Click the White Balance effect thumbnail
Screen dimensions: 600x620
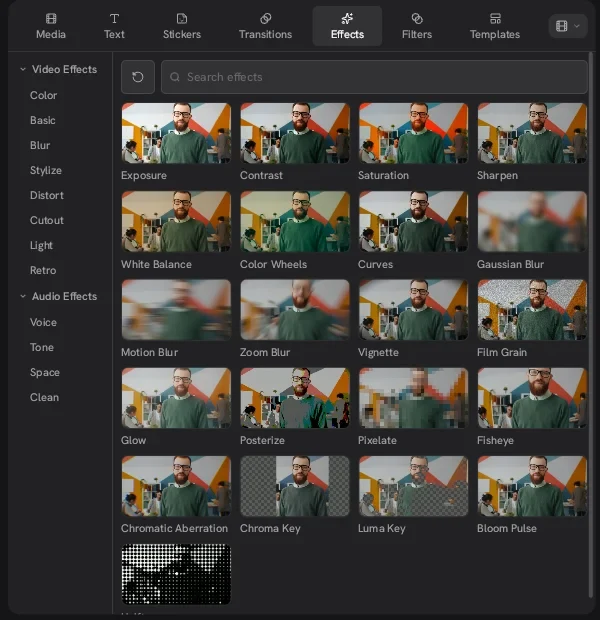[176, 221]
